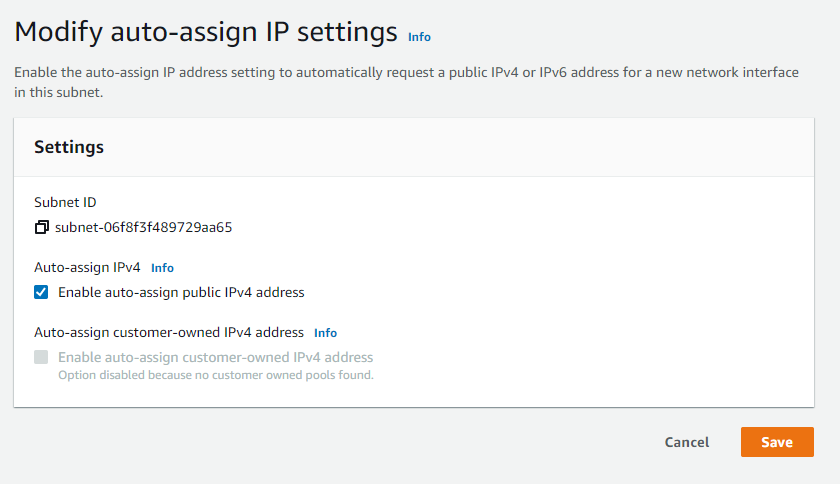This screenshot has height=484, width=840.
Task: Click the 'Subnet ID' field label
Action: (x=65, y=202)
